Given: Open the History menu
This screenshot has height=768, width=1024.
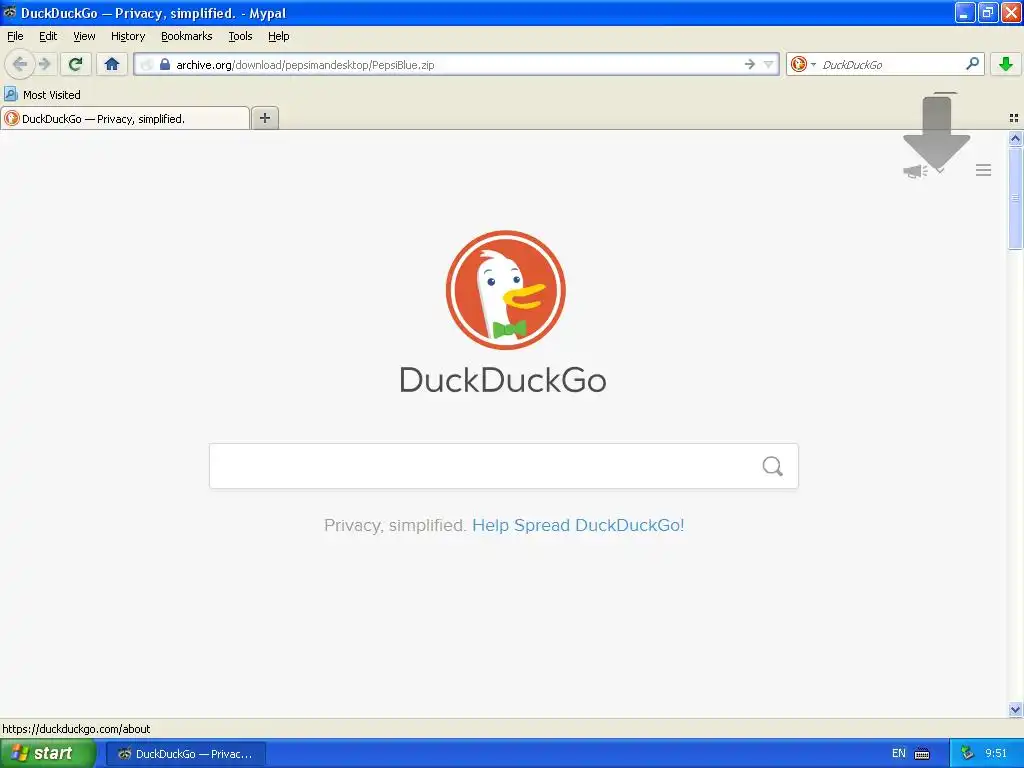Looking at the screenshot, I should [x=128, y=36].
